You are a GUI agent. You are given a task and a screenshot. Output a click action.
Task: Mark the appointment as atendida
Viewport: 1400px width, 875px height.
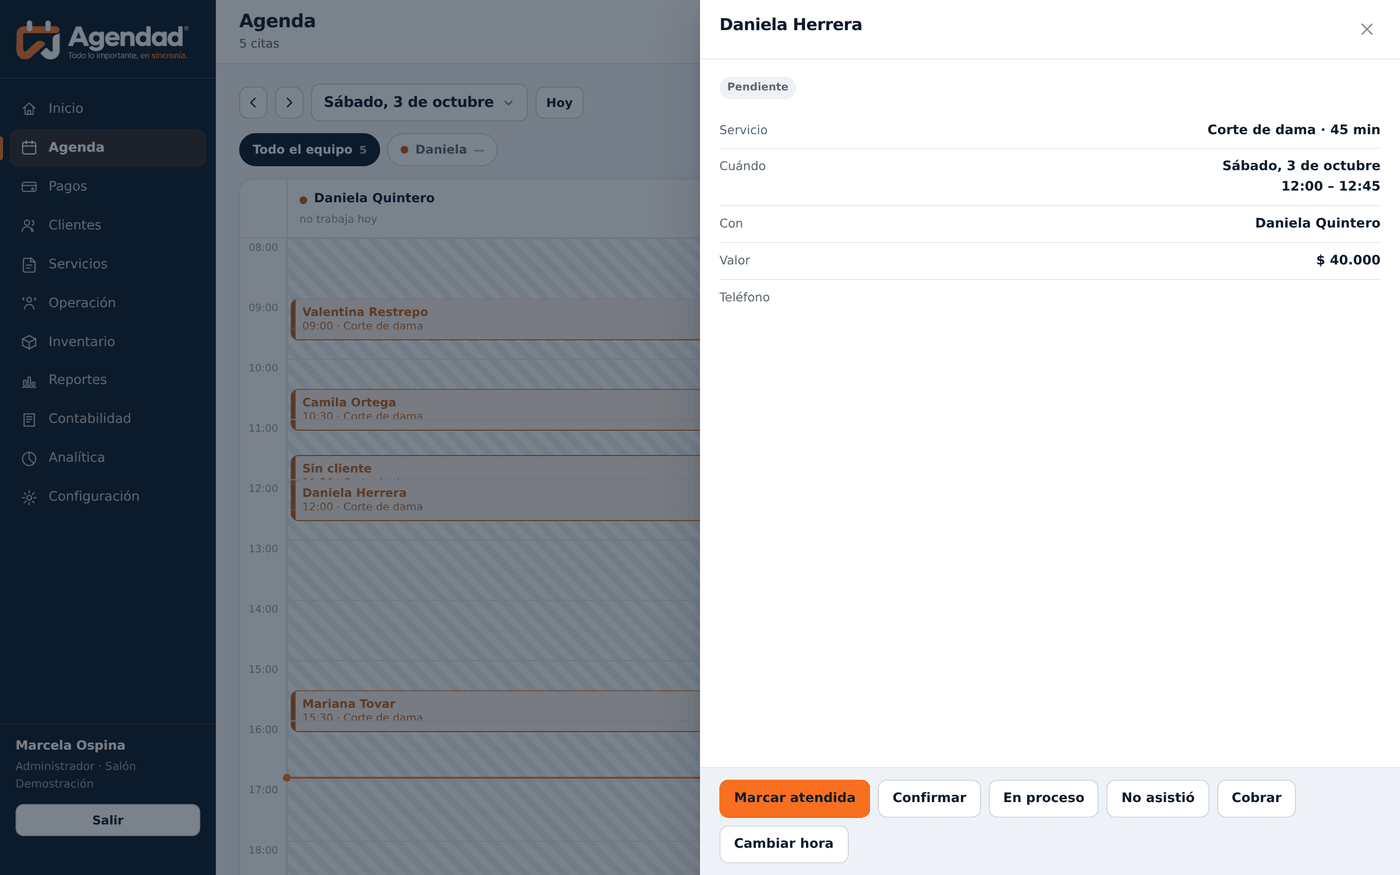tap(794, 798)
